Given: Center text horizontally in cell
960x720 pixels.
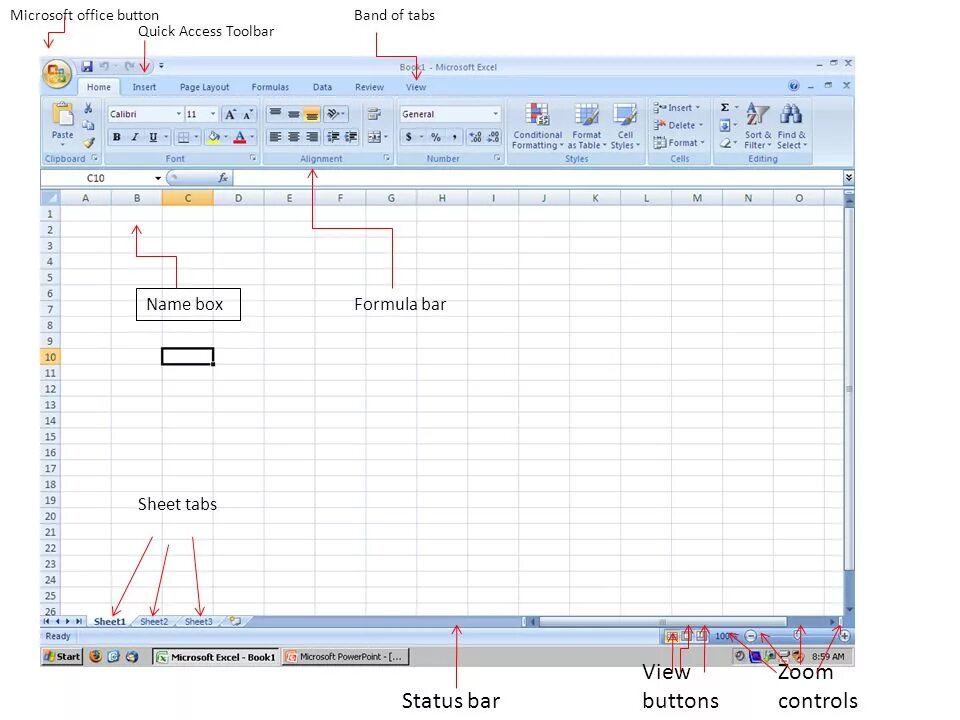Looking at the screenshot, I should 294,137.
